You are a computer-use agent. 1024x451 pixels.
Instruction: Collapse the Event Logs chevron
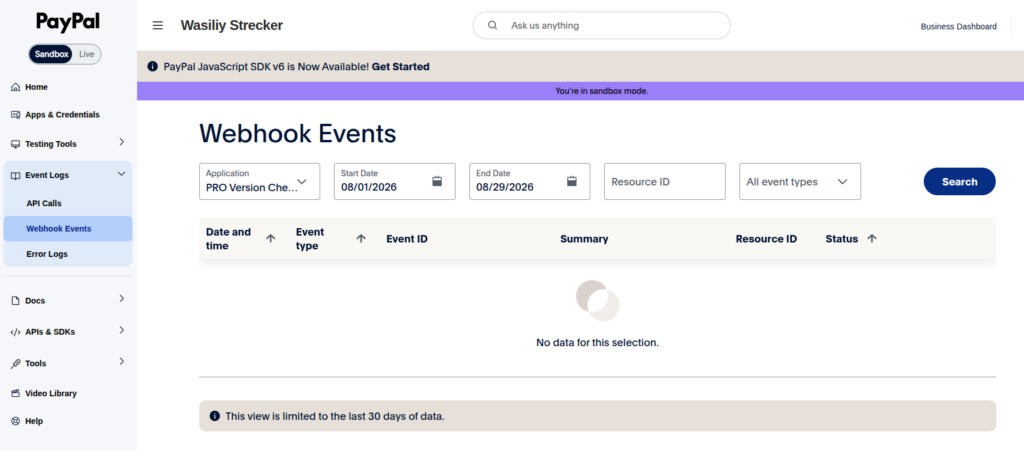(x=121, y=174)
